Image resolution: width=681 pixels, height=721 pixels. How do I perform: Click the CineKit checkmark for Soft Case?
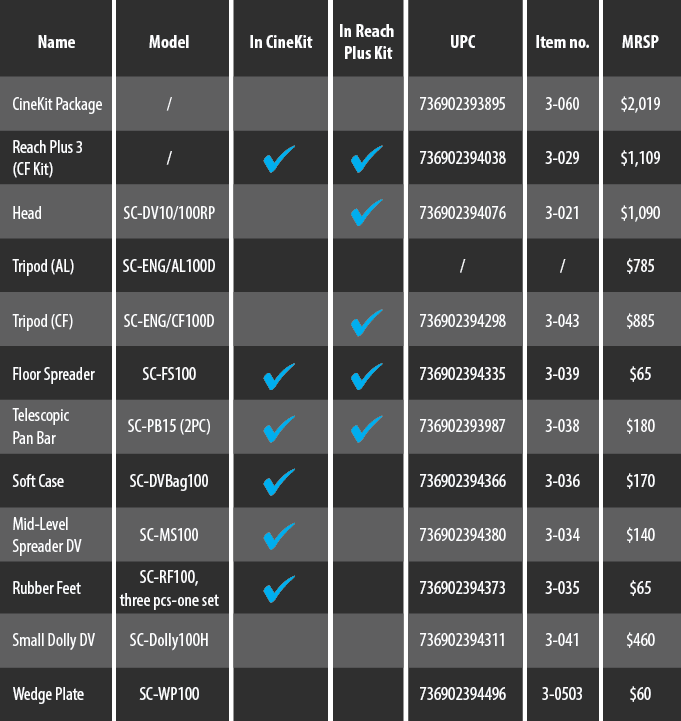click(x=279, y=482)
